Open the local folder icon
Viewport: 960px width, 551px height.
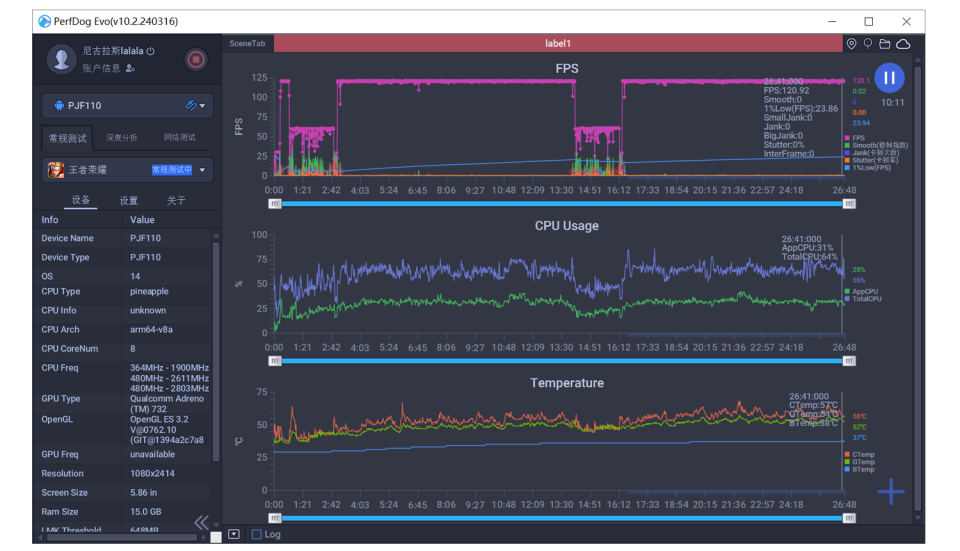tap(885, 44)
